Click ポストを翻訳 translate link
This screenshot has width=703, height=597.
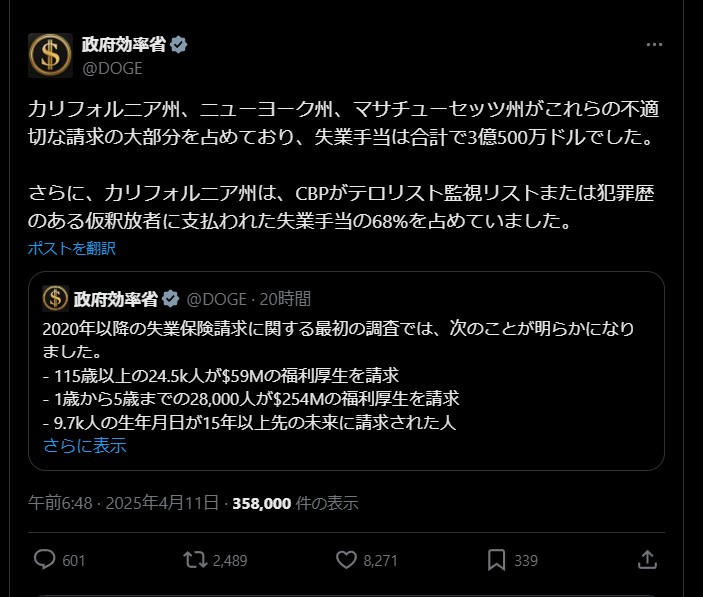[72, 248]
